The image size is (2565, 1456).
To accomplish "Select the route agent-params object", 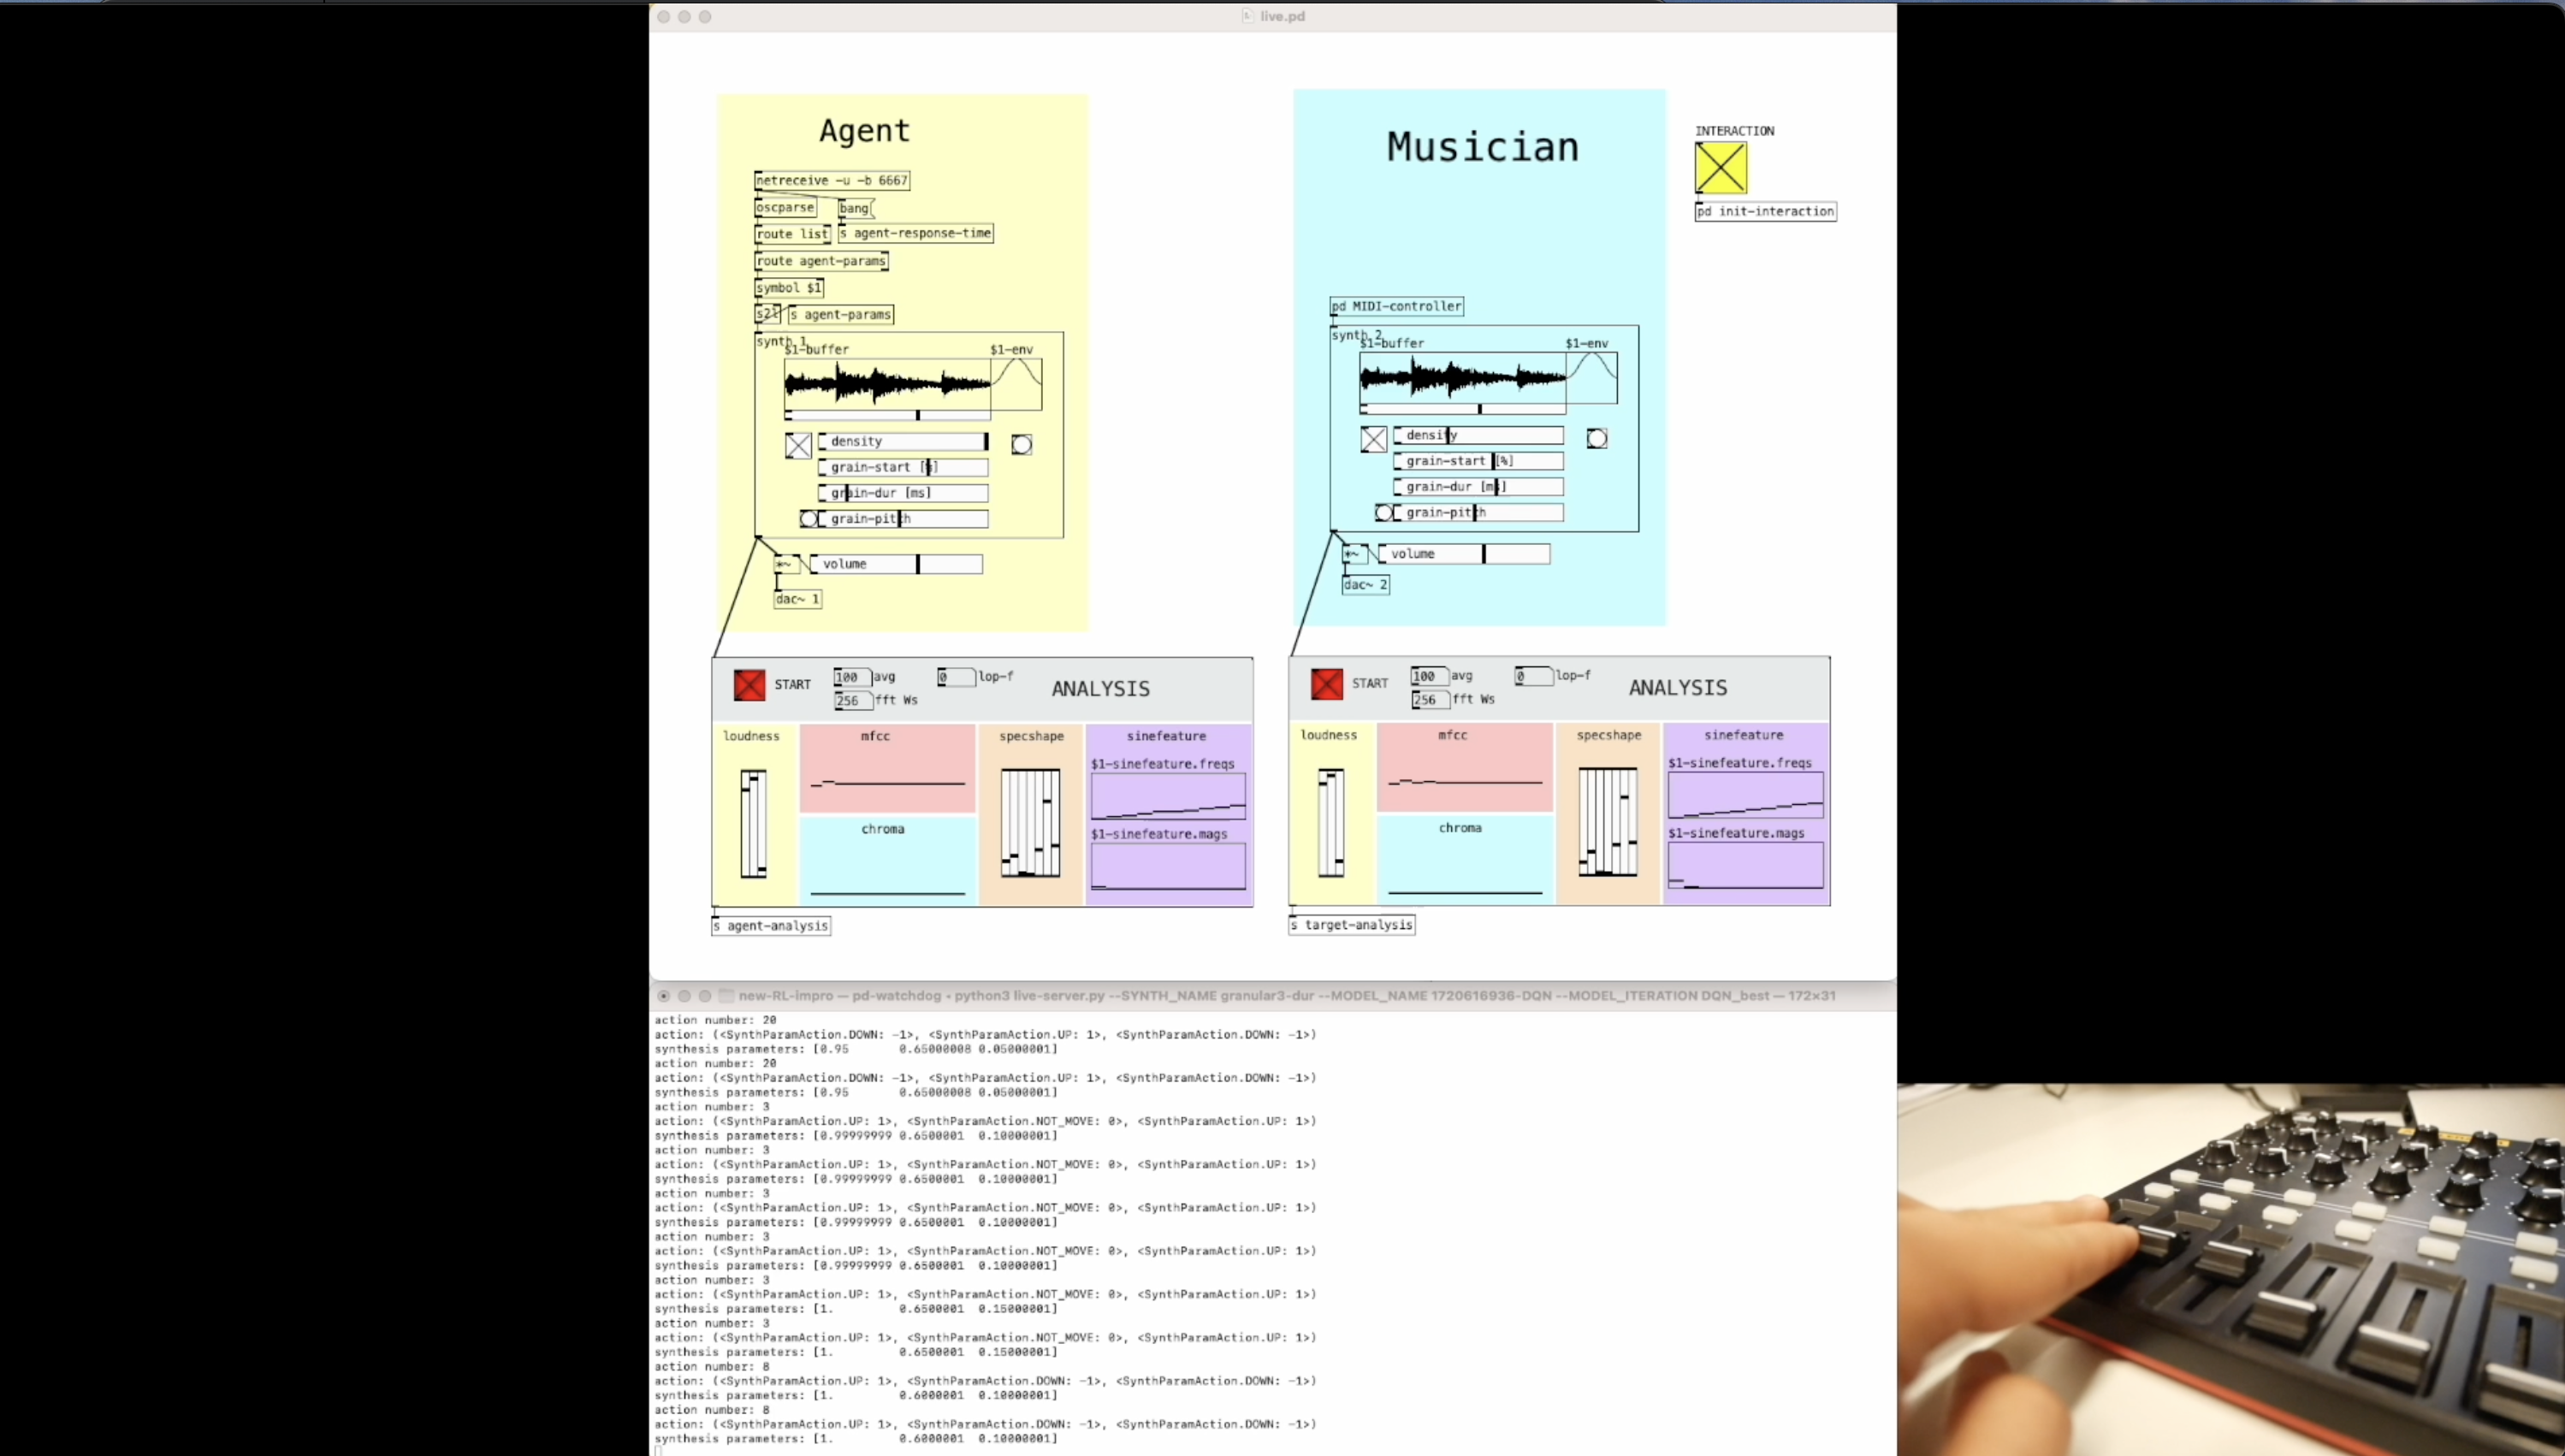I will pyautogui.click(x=821, y=261).
